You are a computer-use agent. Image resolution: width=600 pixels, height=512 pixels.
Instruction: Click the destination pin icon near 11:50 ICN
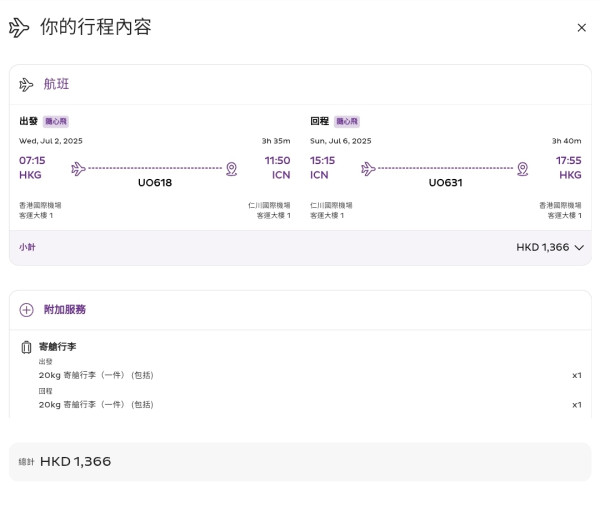click(232, 168)
